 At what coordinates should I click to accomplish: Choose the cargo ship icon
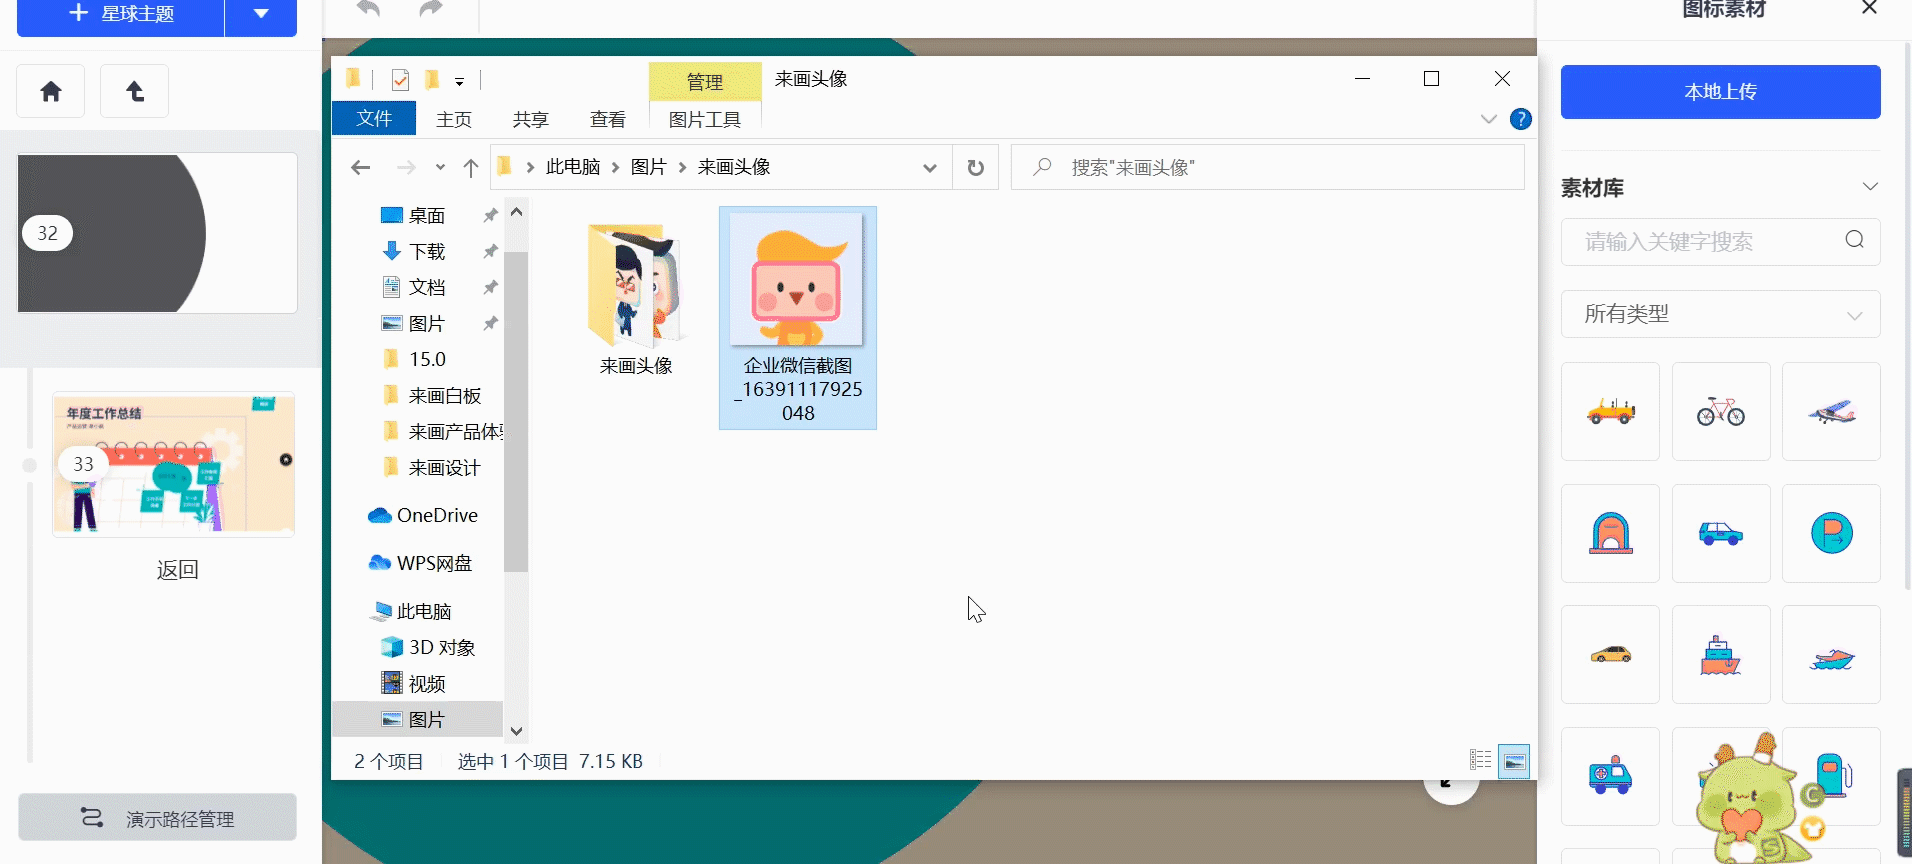tap(1720, 654)
